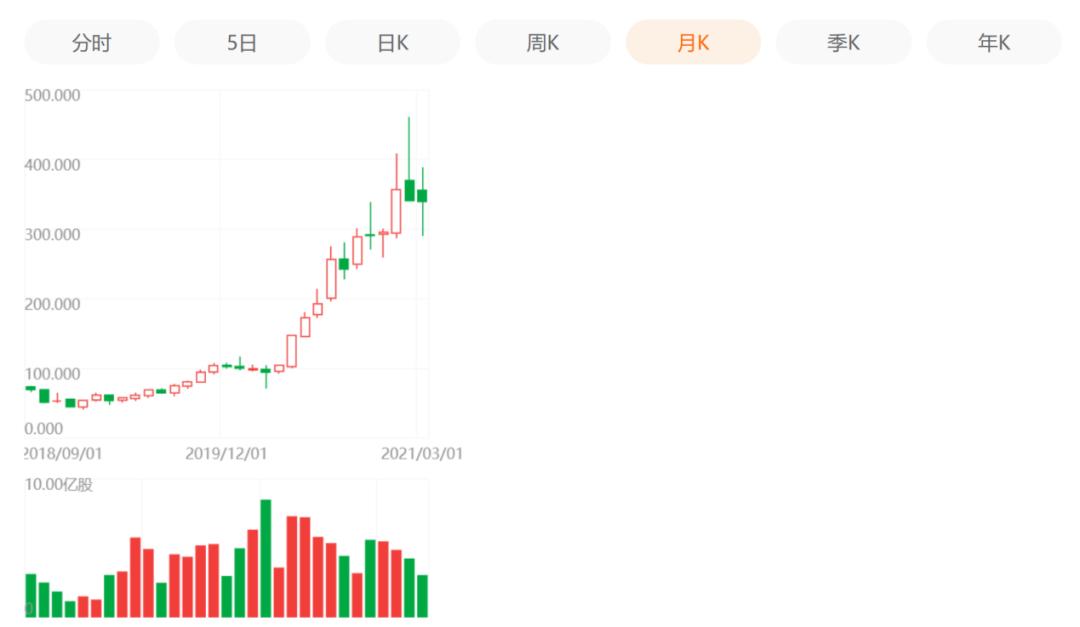Open the 日K candlestick tab

pos(392,43)
